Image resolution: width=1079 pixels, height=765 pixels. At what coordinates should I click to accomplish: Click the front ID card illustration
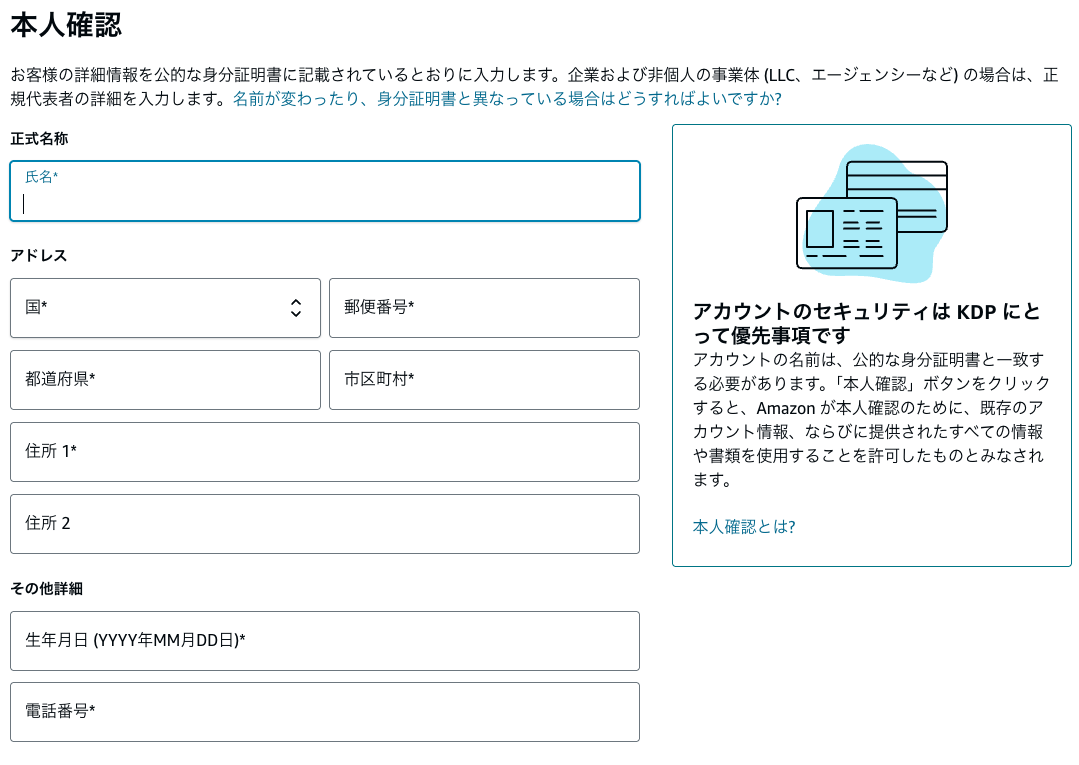pos(846,233)
